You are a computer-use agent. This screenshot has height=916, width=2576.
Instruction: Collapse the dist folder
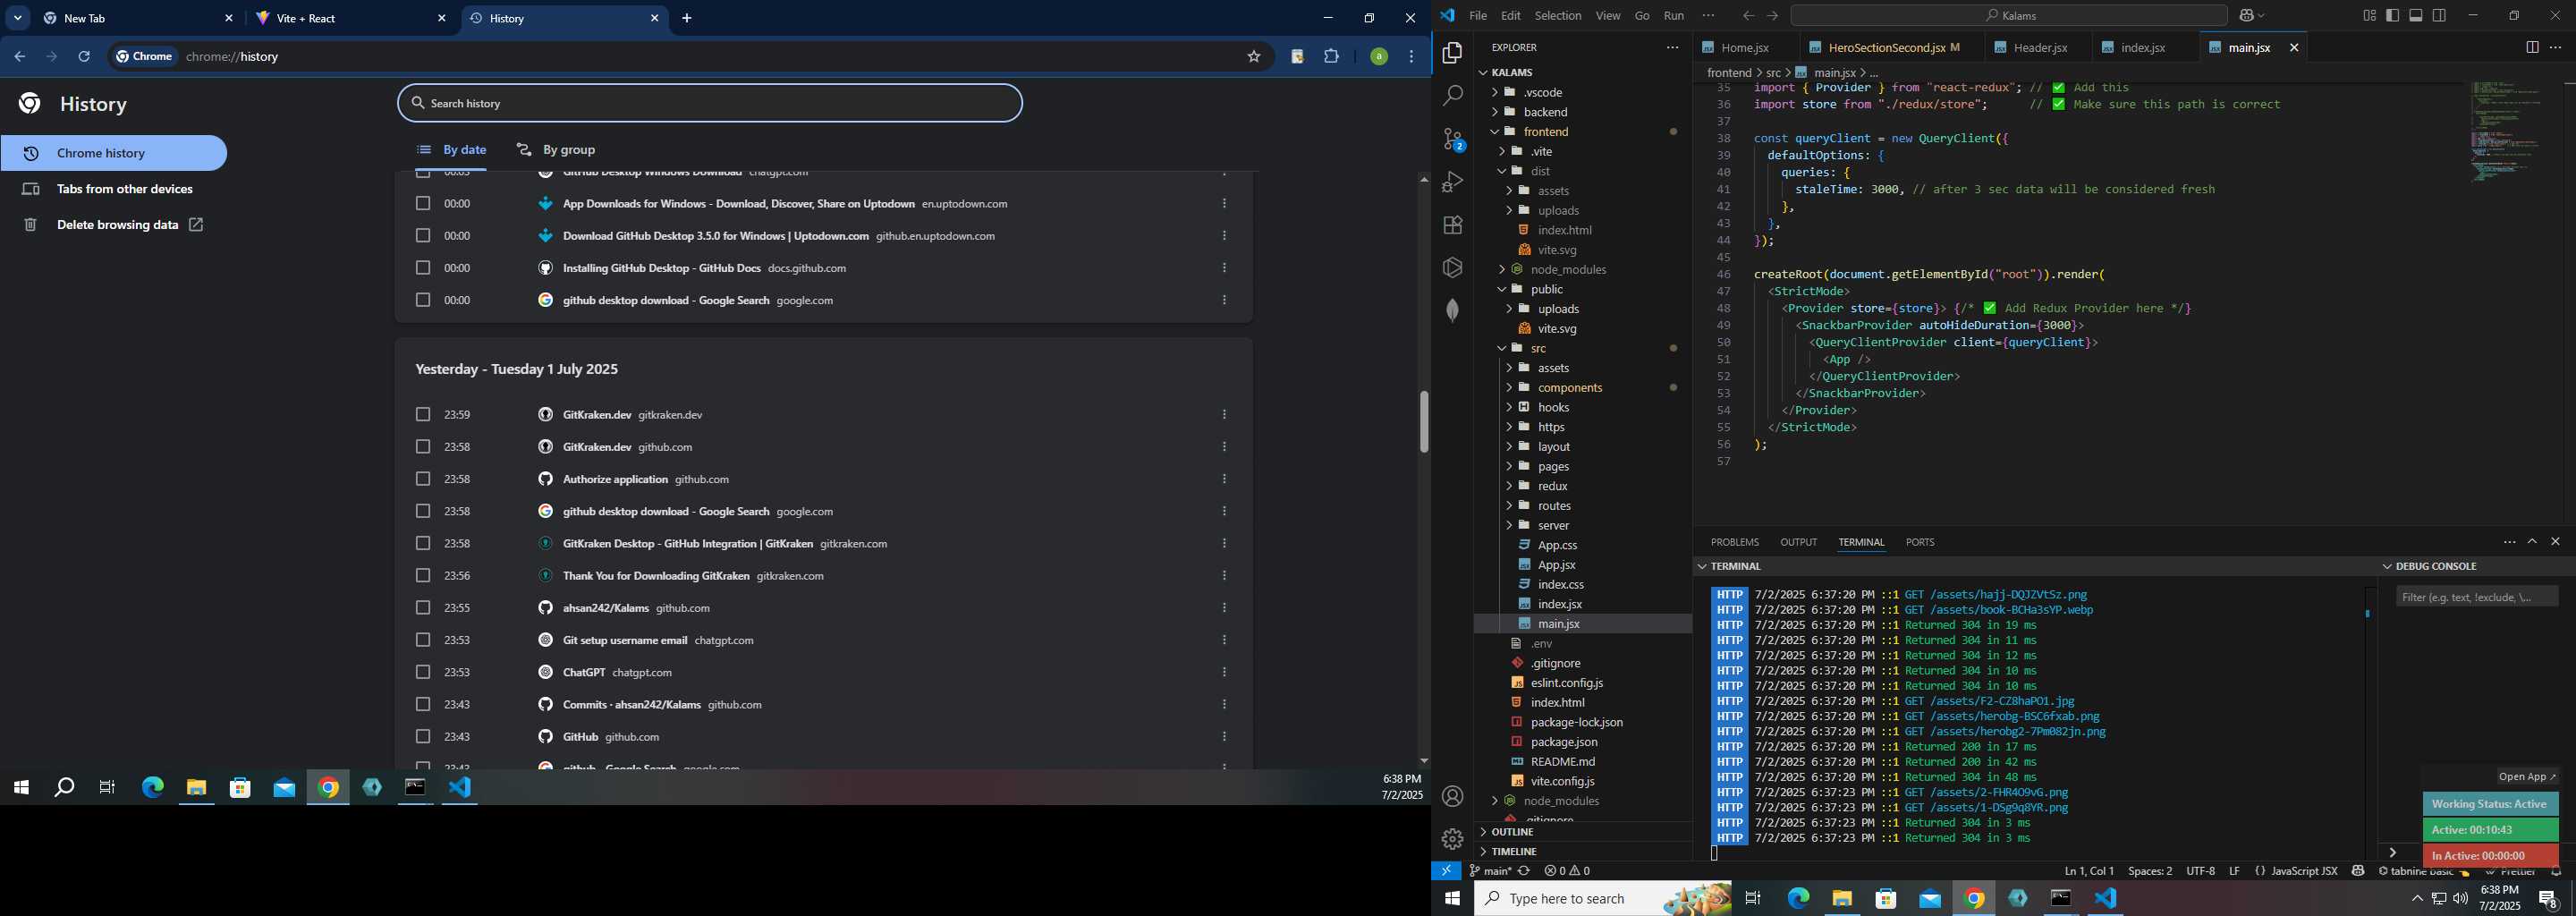point(1502,171)
